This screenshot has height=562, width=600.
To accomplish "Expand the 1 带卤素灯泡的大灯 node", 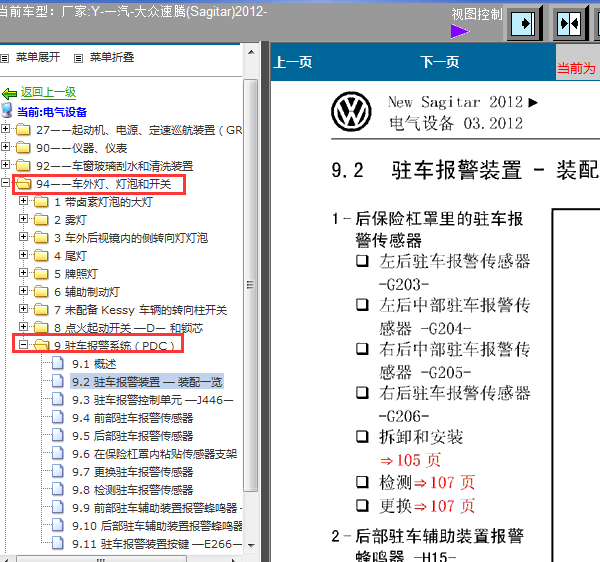I will click(23, 200).
